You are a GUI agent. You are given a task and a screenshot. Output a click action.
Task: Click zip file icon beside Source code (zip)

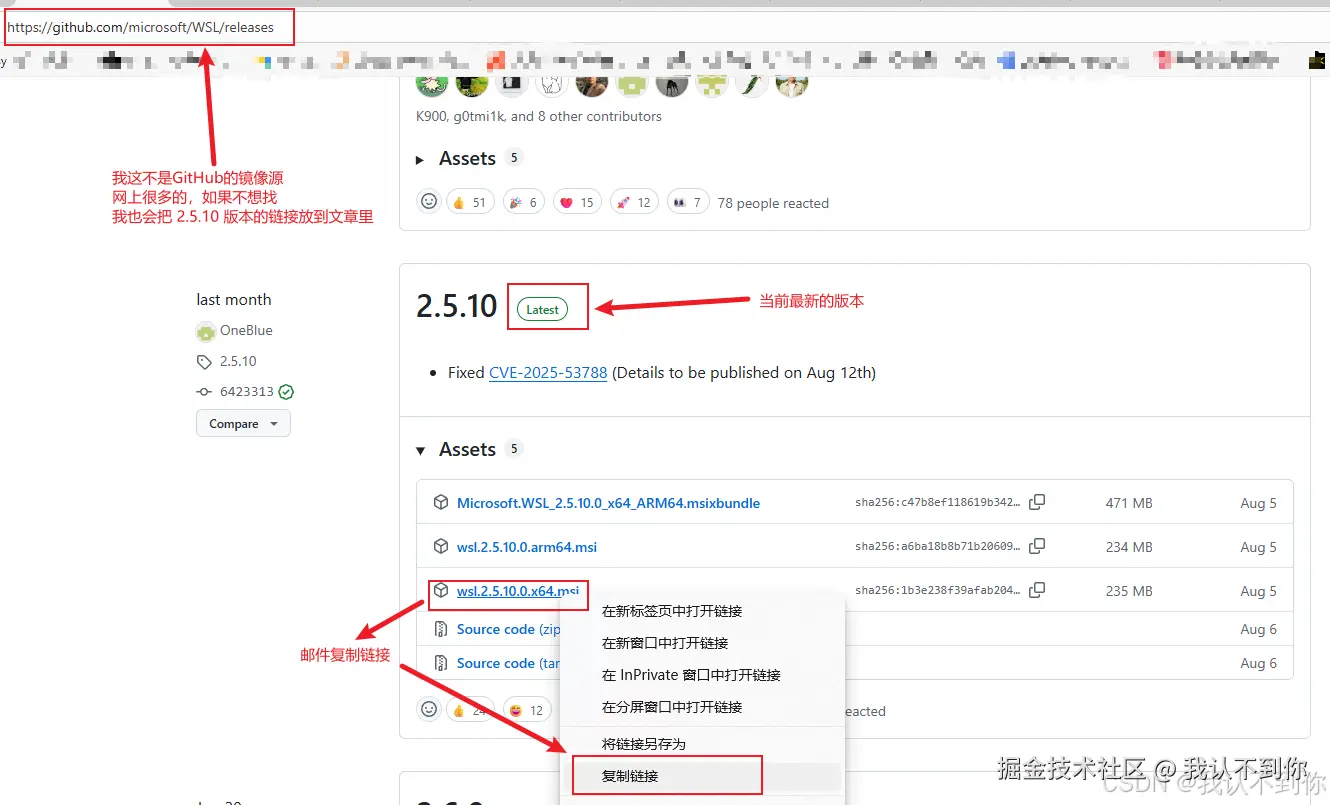440,629
